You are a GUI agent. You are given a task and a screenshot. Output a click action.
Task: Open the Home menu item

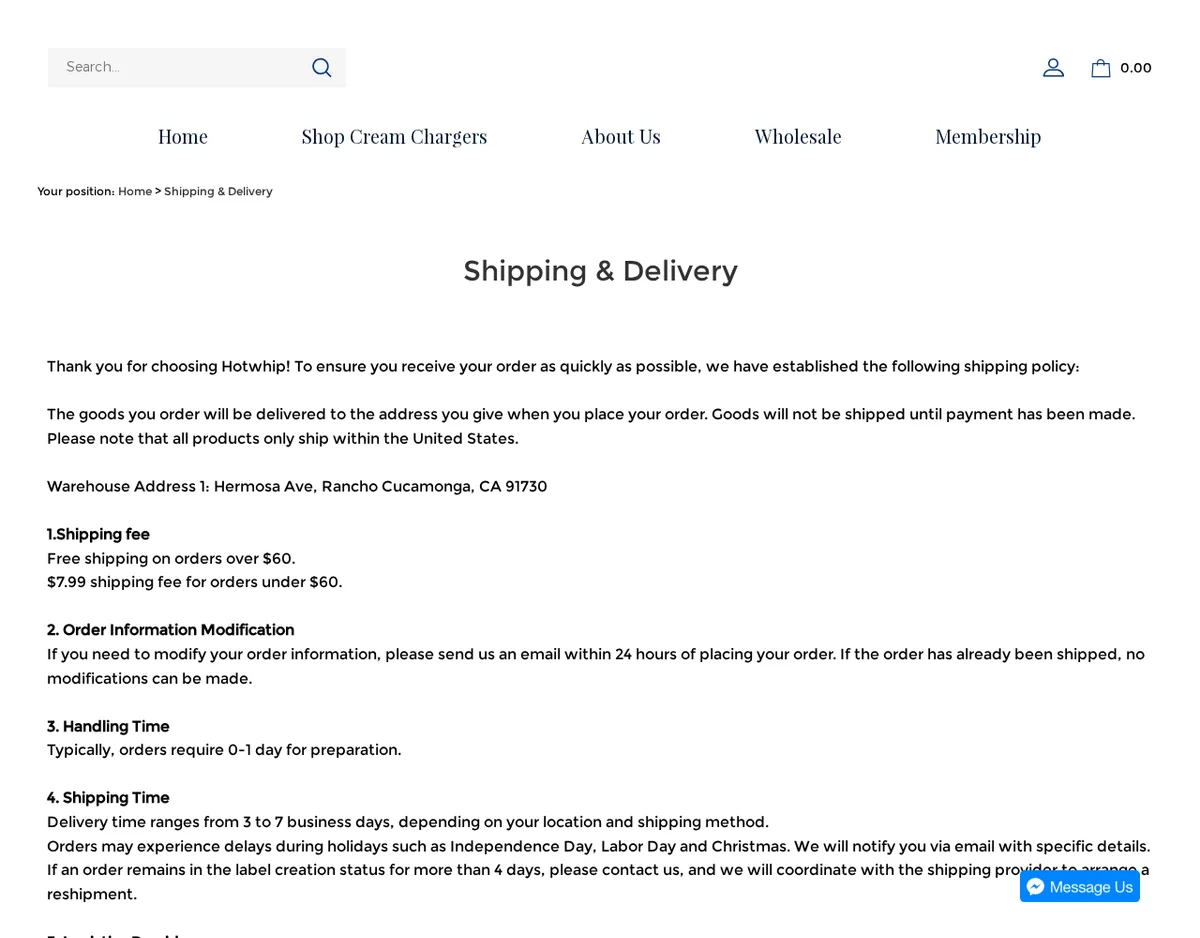183,136
